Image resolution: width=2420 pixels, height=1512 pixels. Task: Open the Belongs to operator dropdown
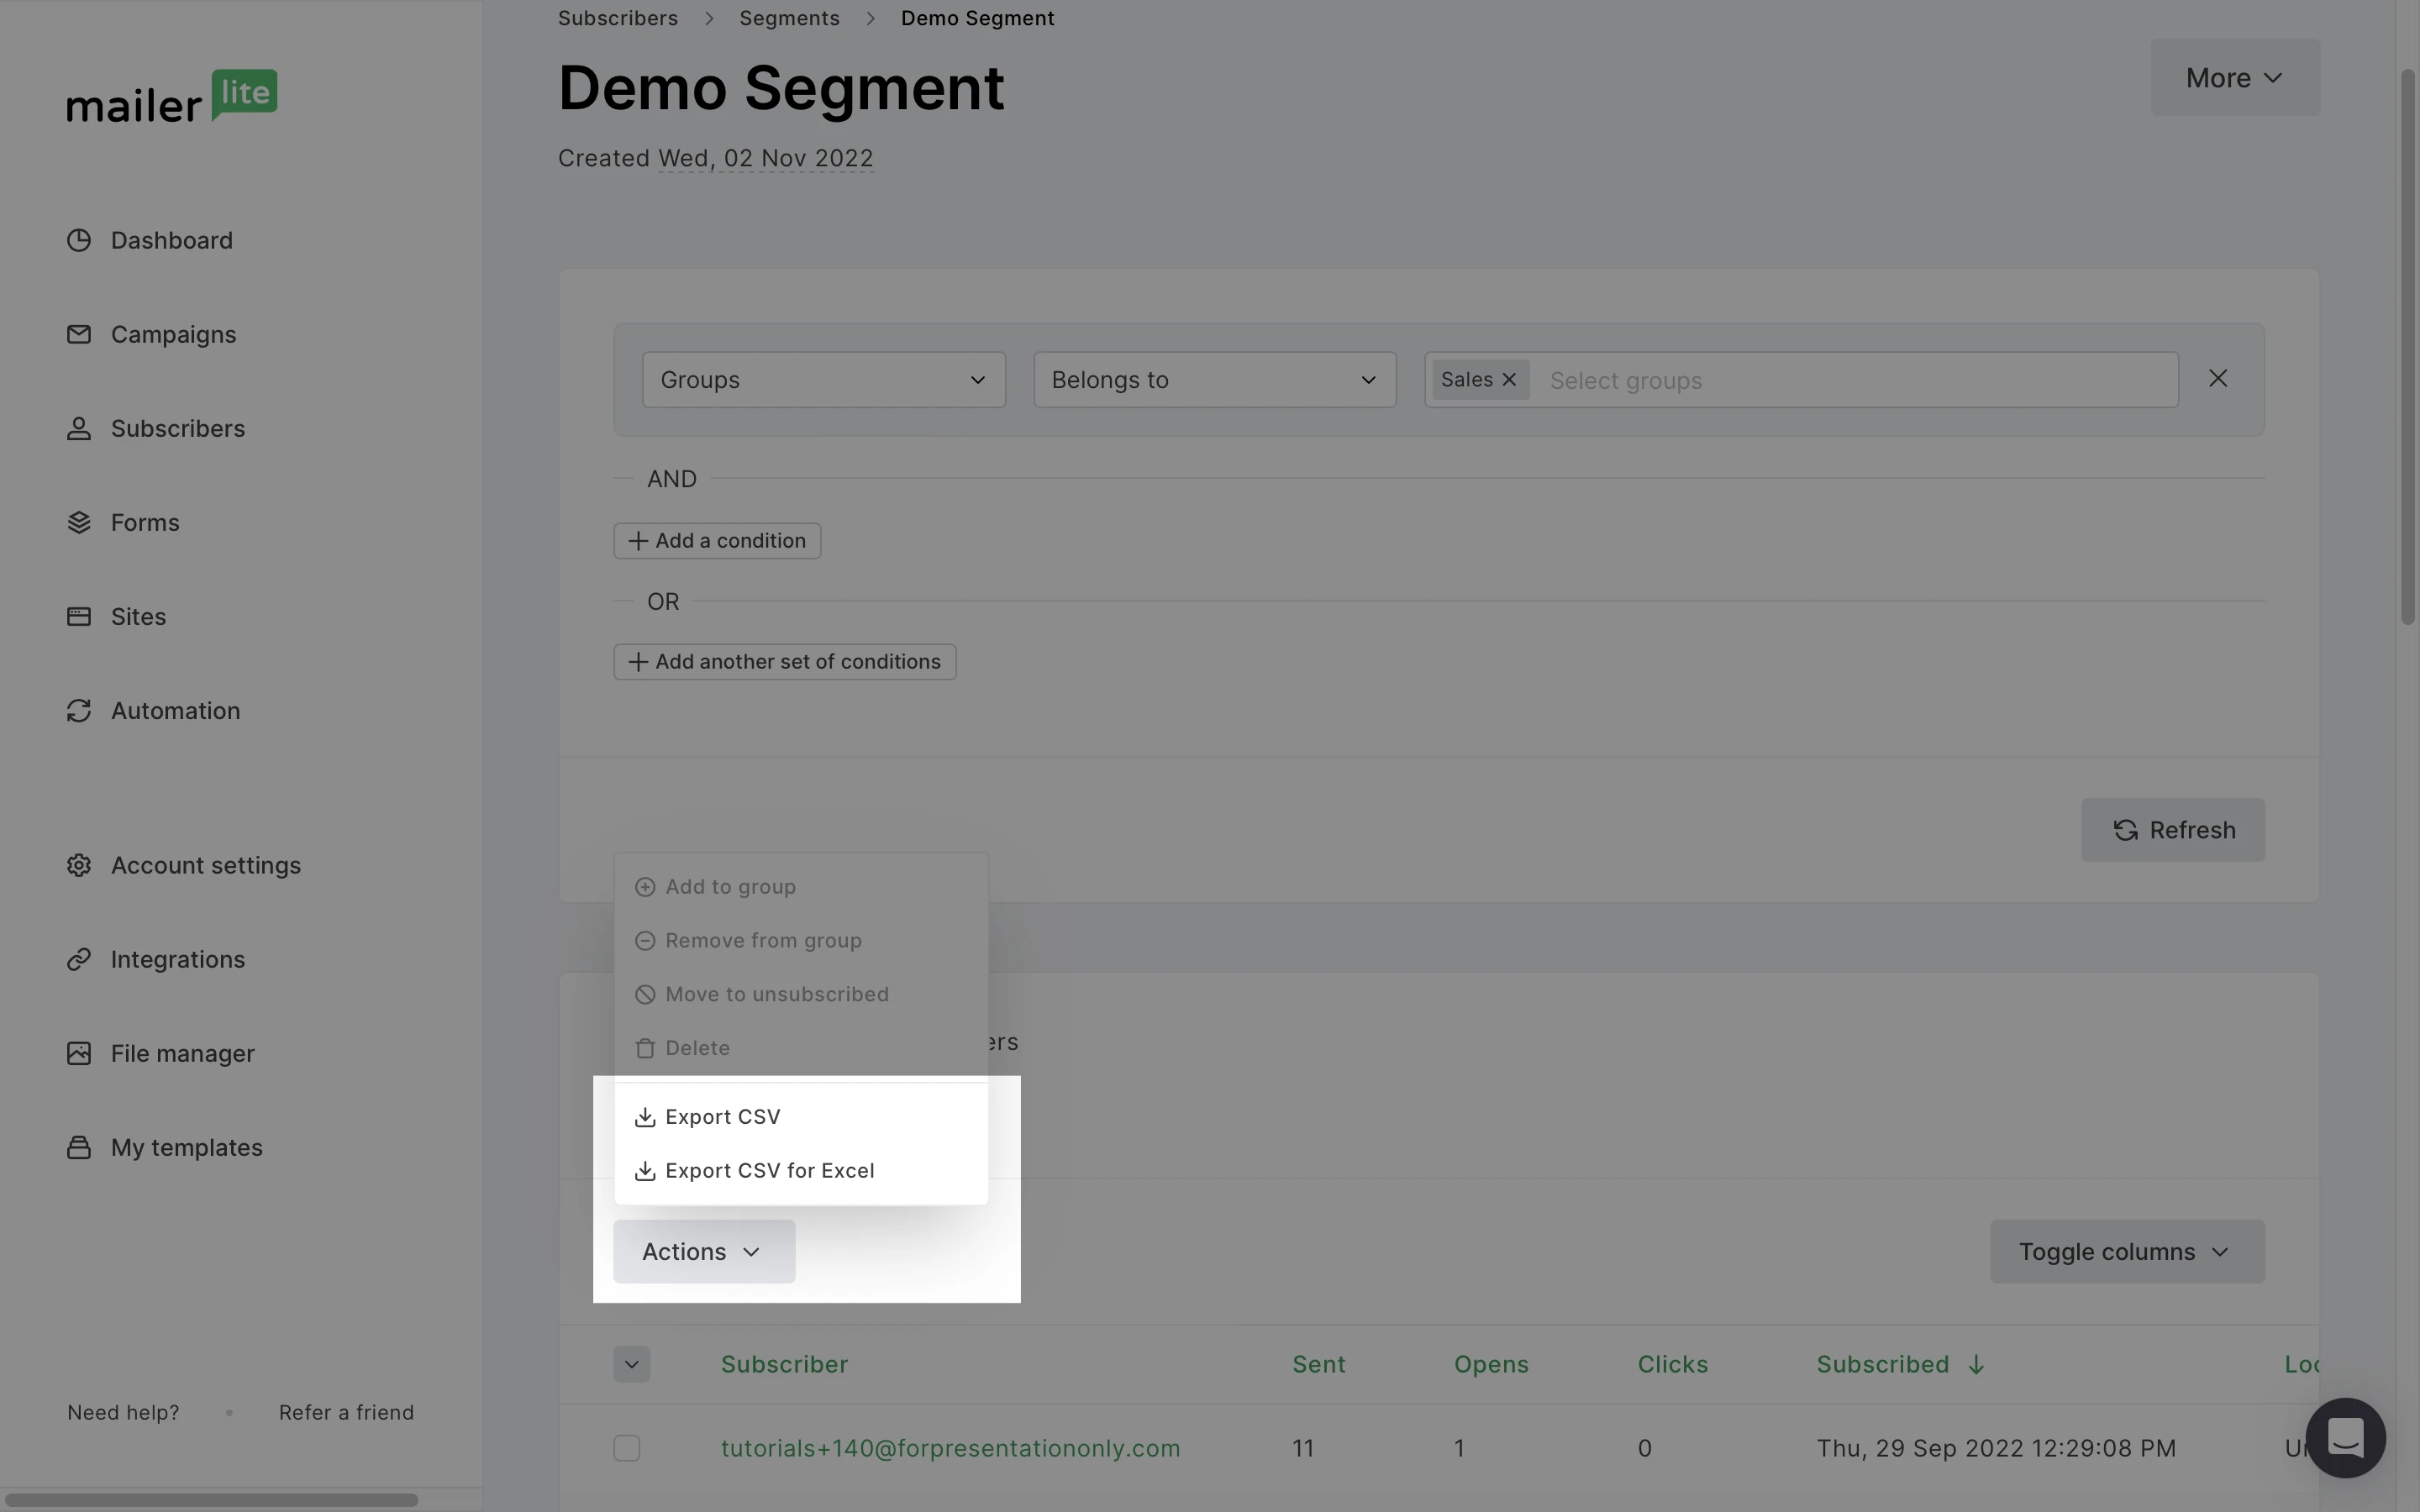click(1214, 380)
